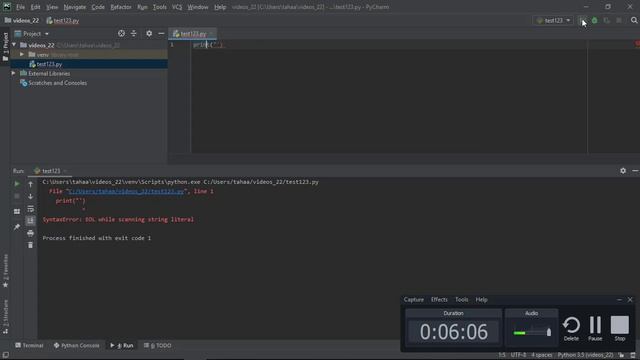This screenshot has height=360, width=640.
Task: Expand External Libraries
Action: click(x=13, y=73)
